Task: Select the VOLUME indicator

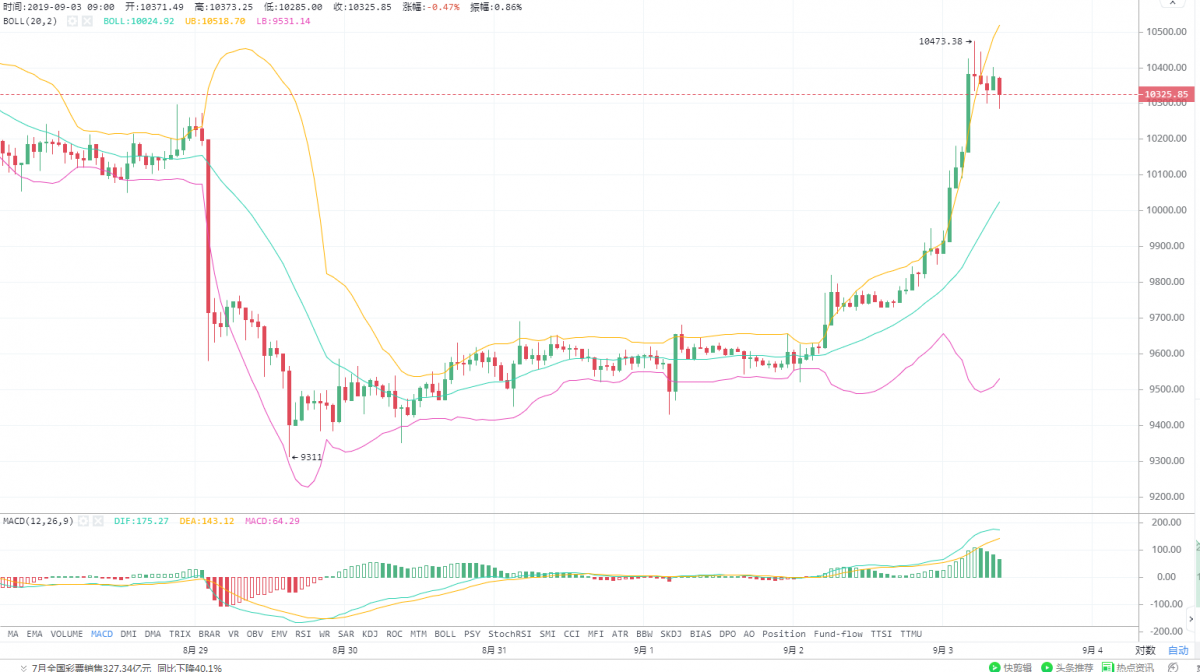Action: [x=67, y=634]
